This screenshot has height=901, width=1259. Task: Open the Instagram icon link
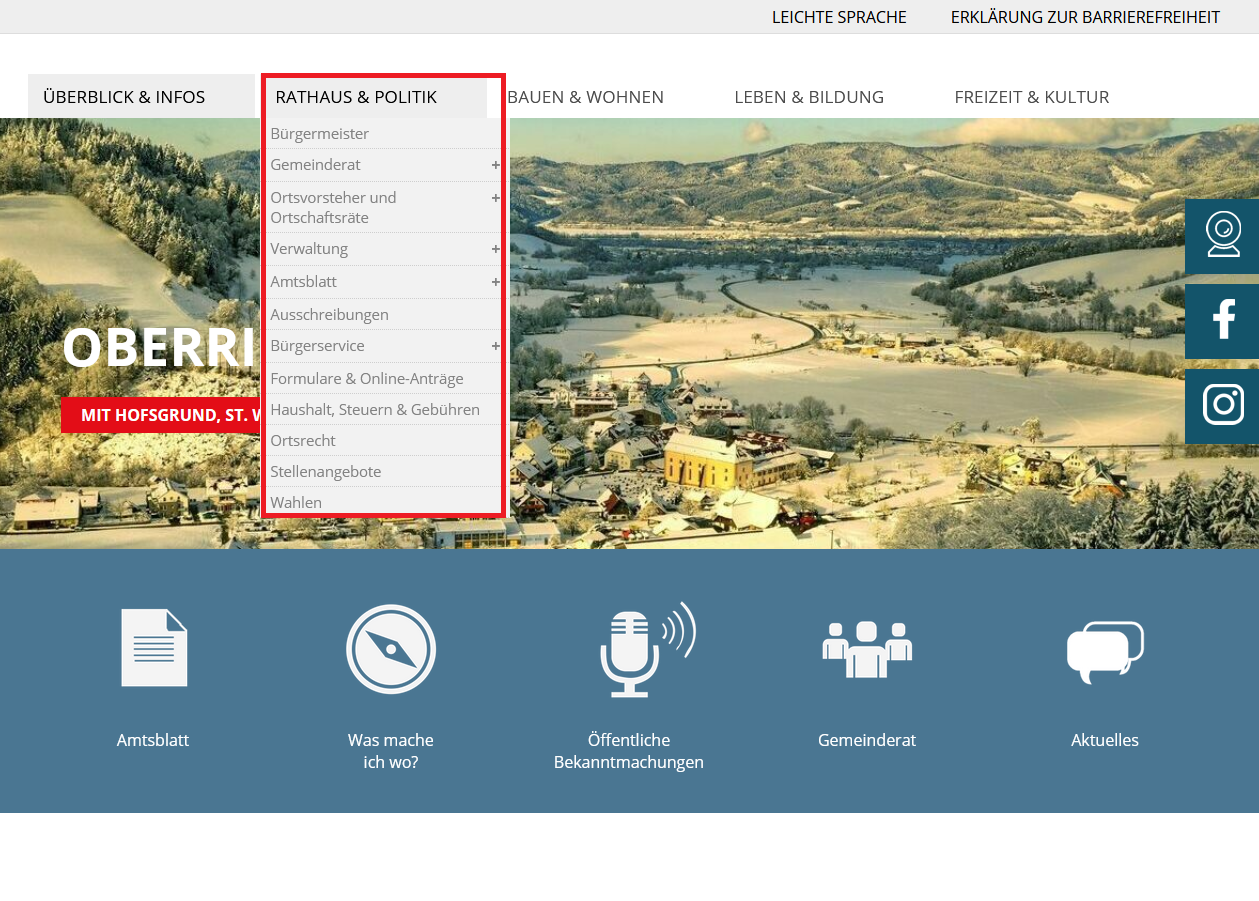[1222, 406]
